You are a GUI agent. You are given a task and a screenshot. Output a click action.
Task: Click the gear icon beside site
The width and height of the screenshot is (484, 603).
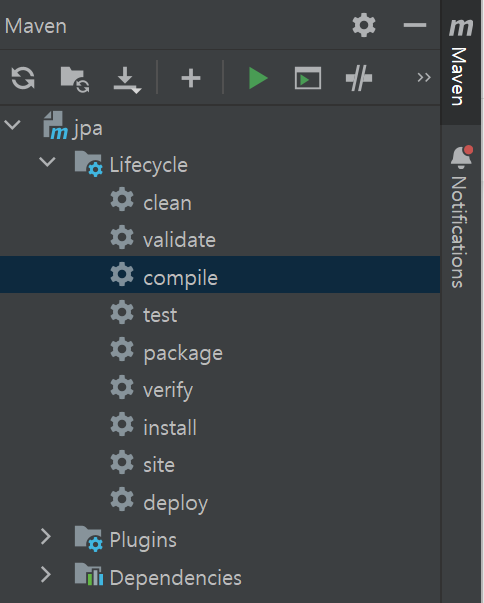(122, 461)
